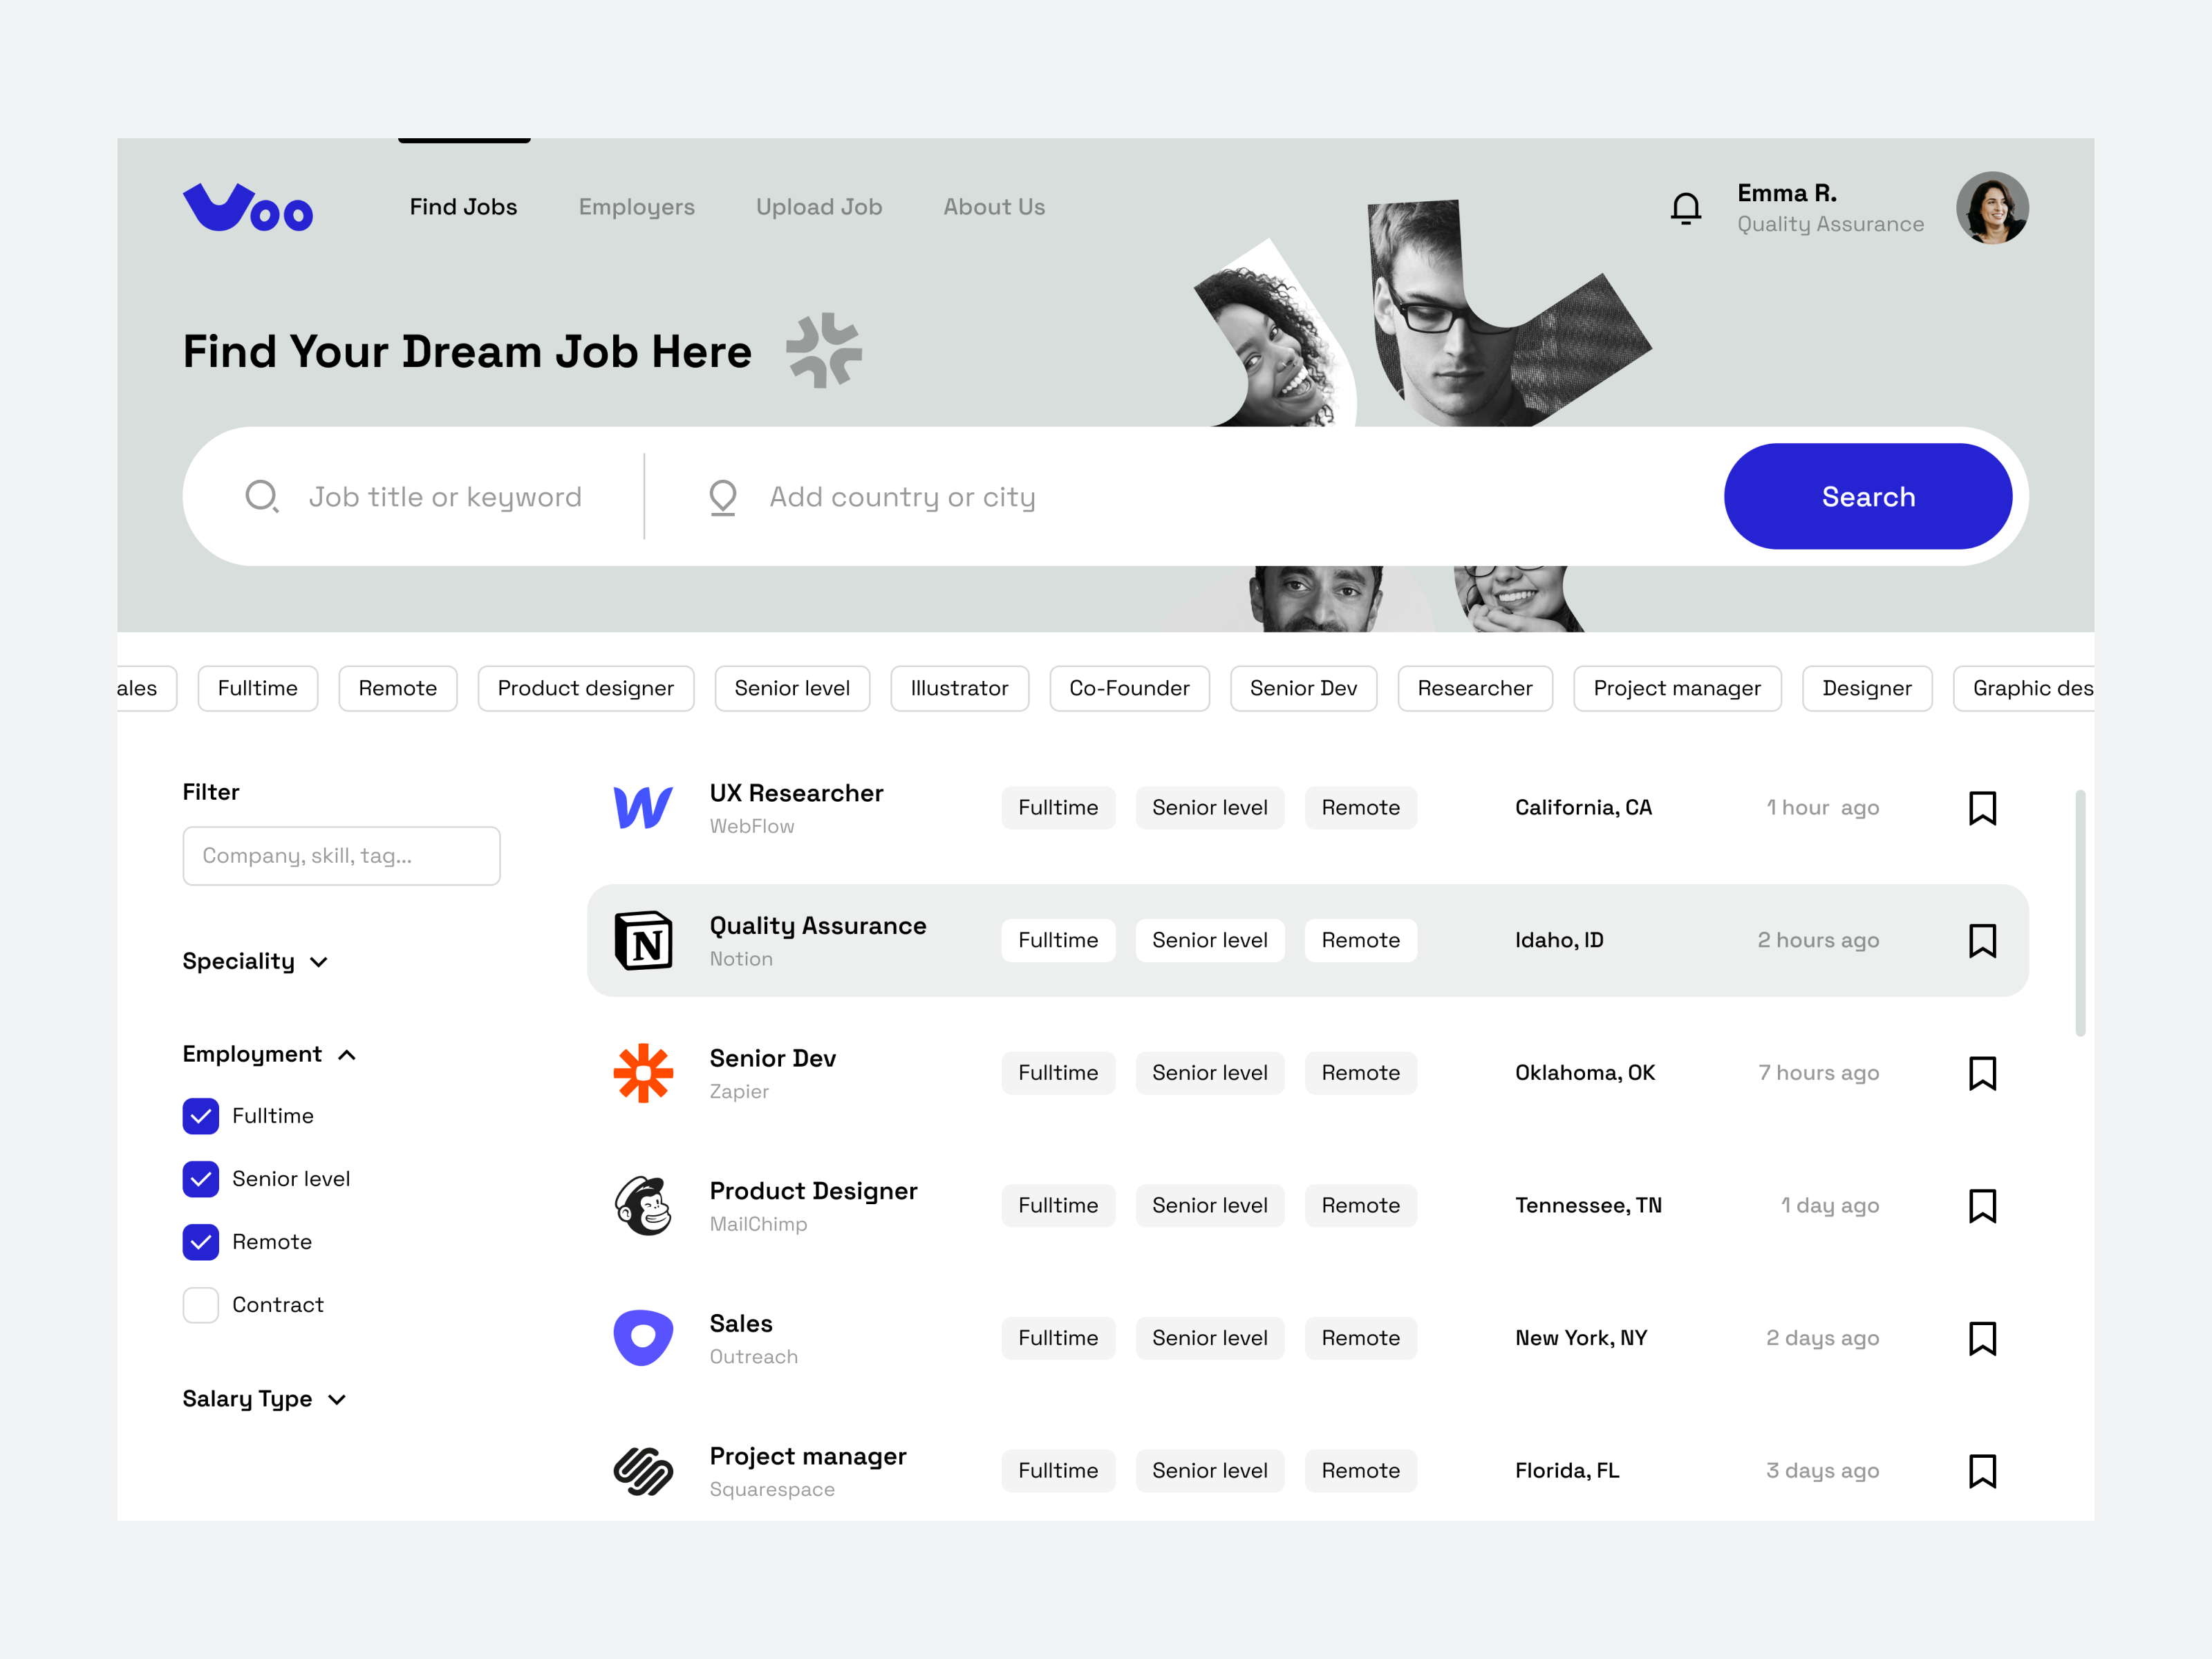
Task: Click the WebFlow logo next to UX Researcher
Action: 642,807
